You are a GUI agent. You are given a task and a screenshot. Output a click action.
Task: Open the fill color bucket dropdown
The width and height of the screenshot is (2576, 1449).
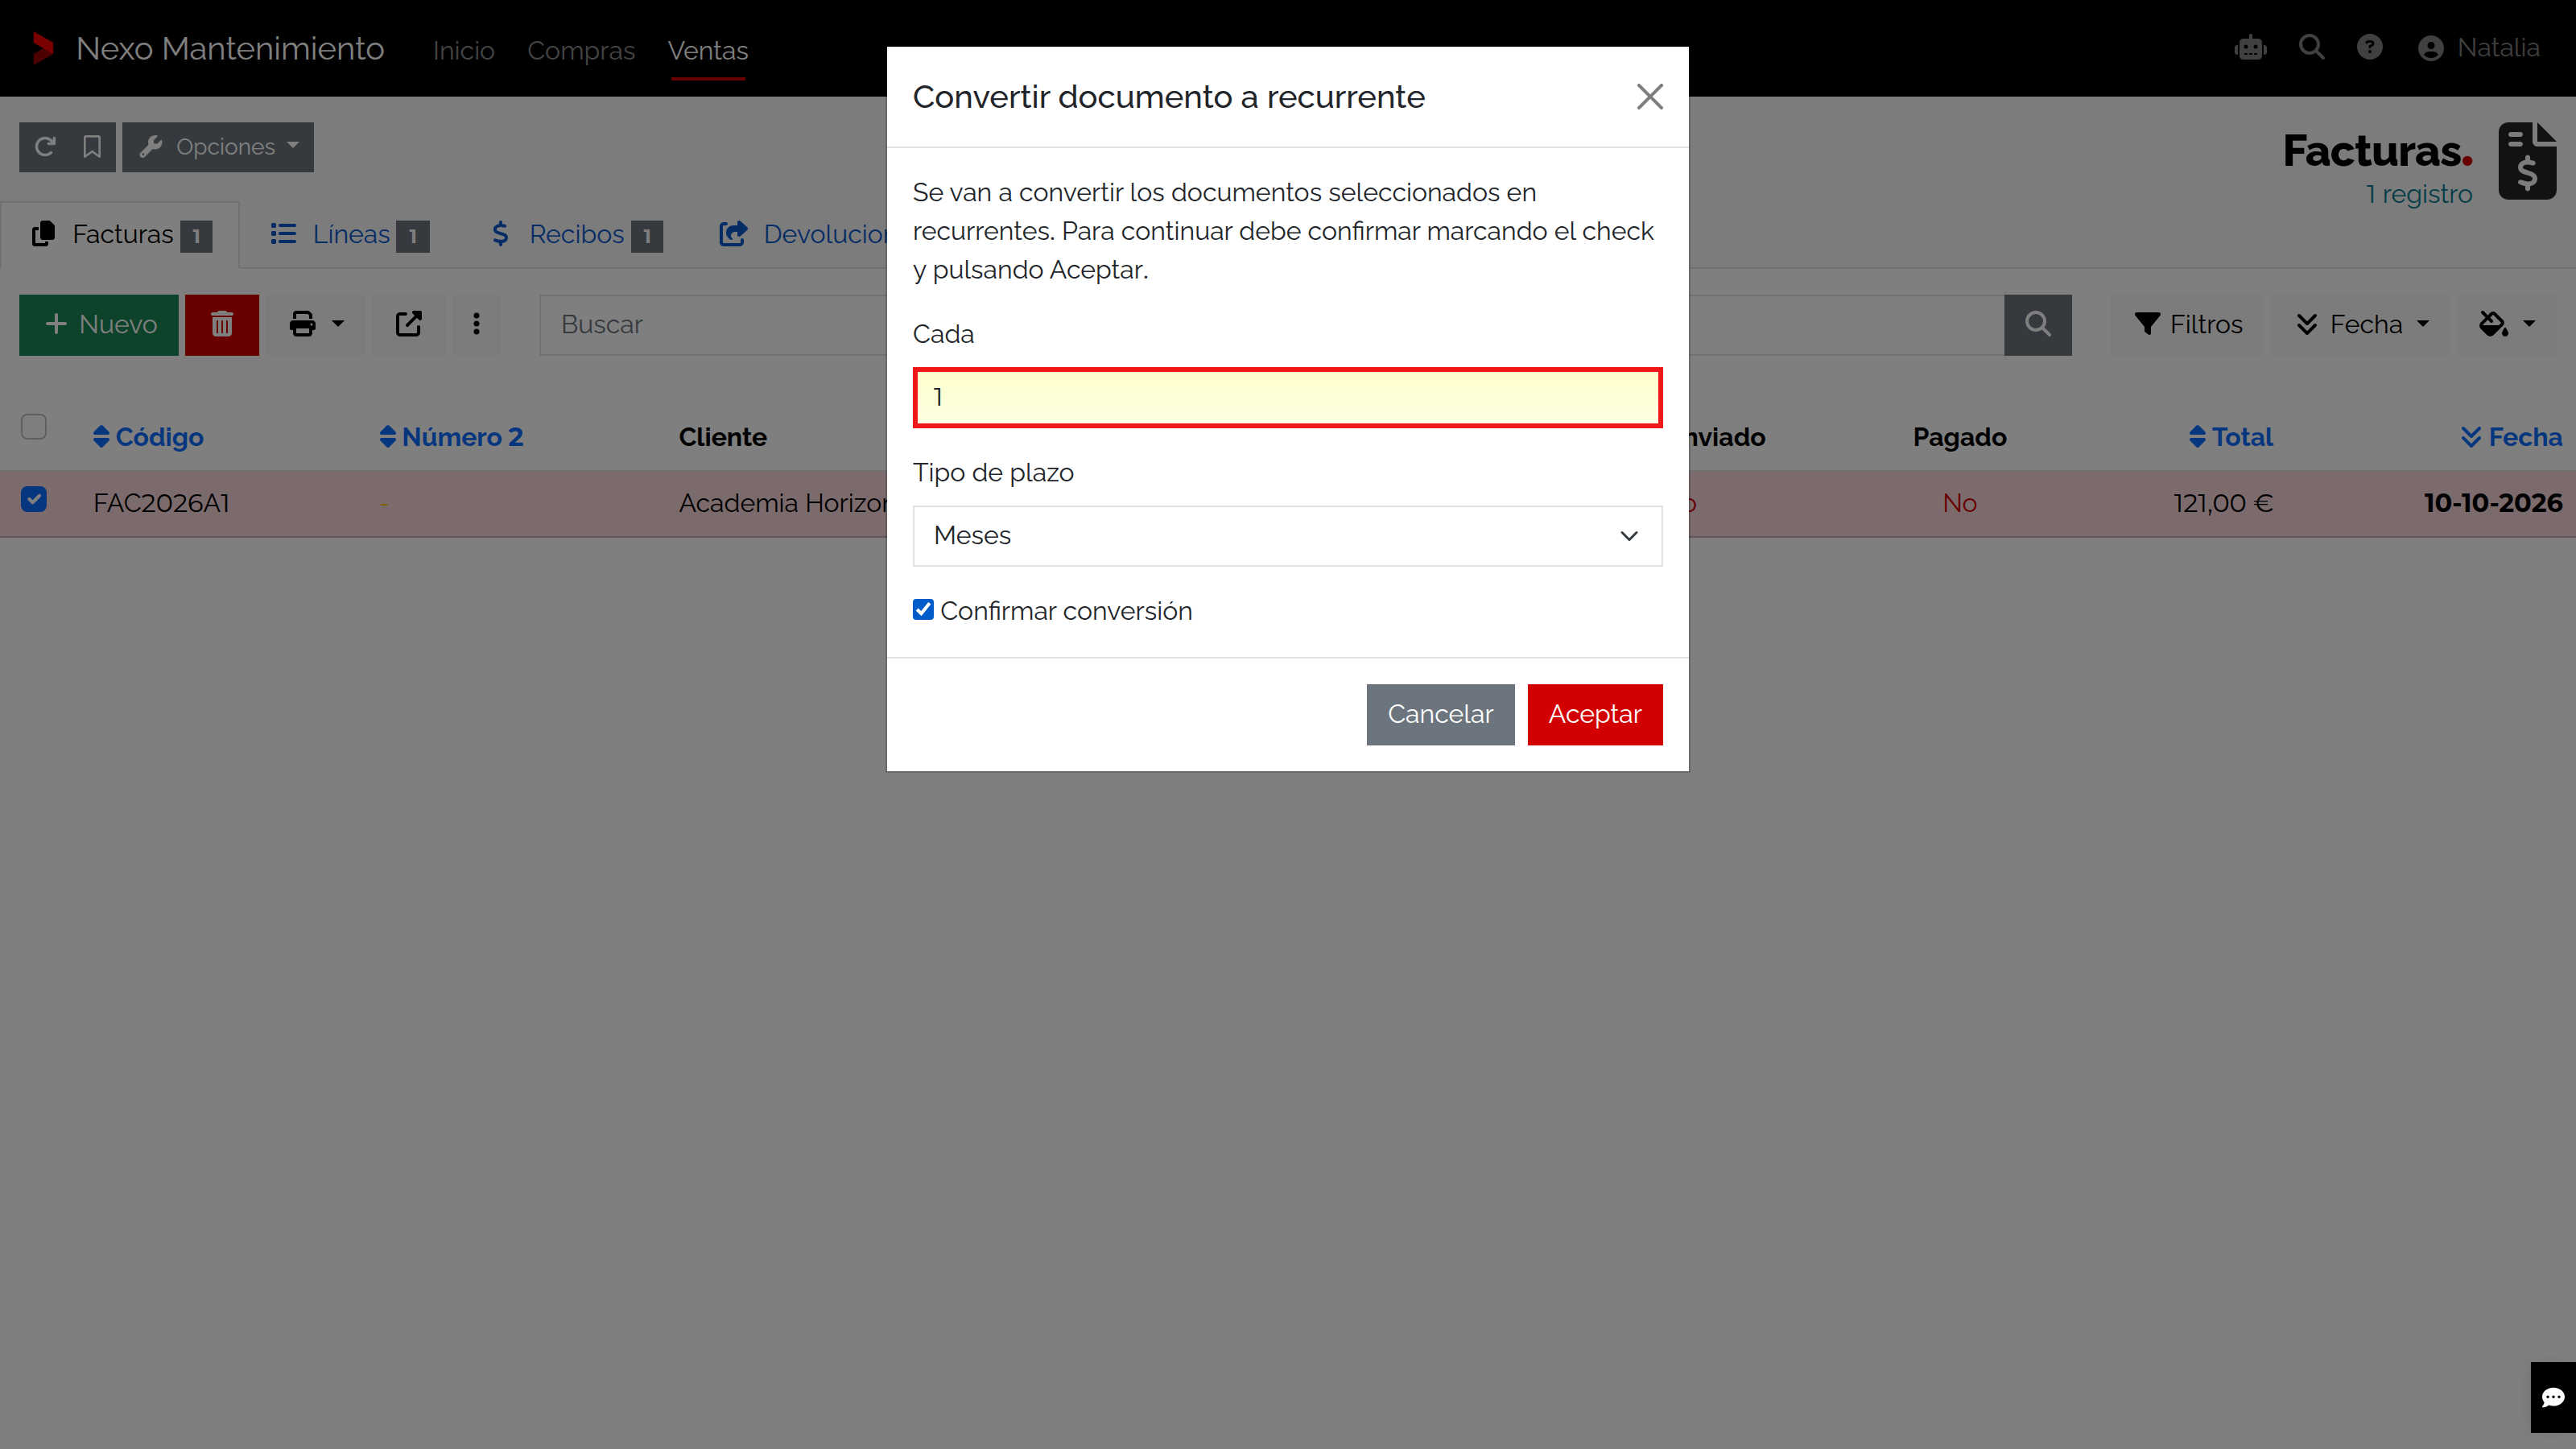coord(2507,324)
